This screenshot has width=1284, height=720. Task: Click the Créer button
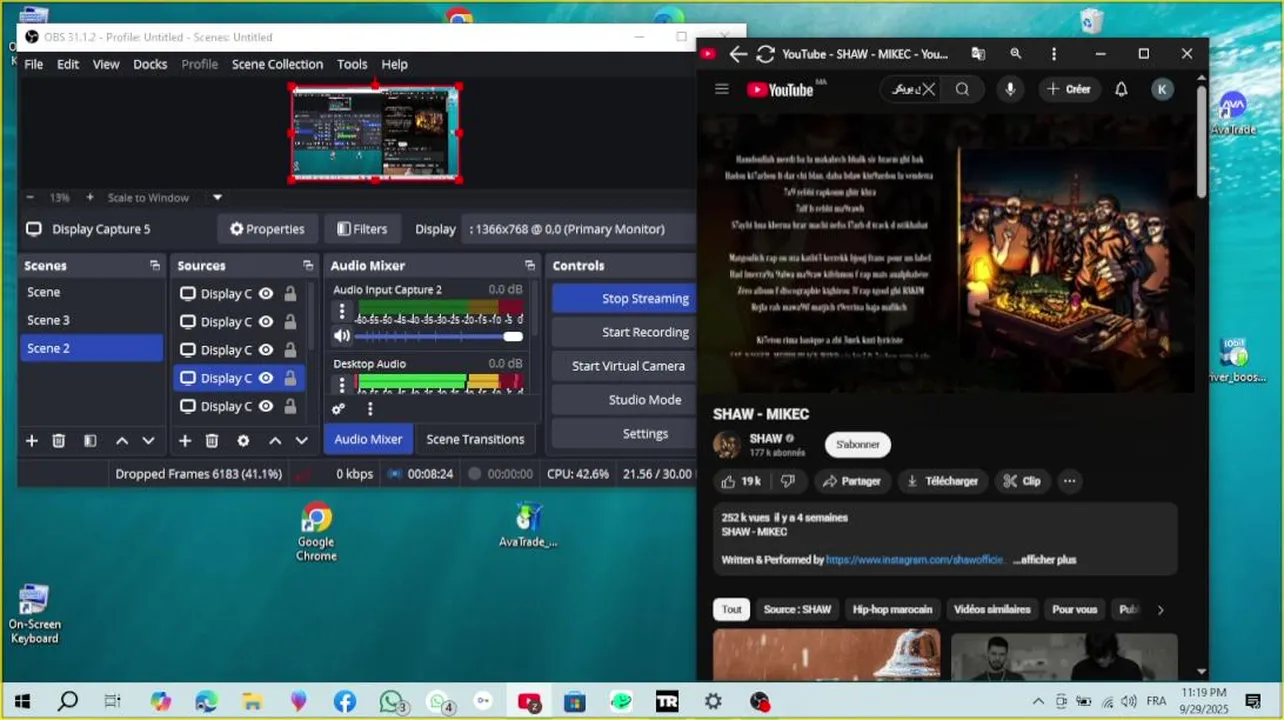point(1068,89)
